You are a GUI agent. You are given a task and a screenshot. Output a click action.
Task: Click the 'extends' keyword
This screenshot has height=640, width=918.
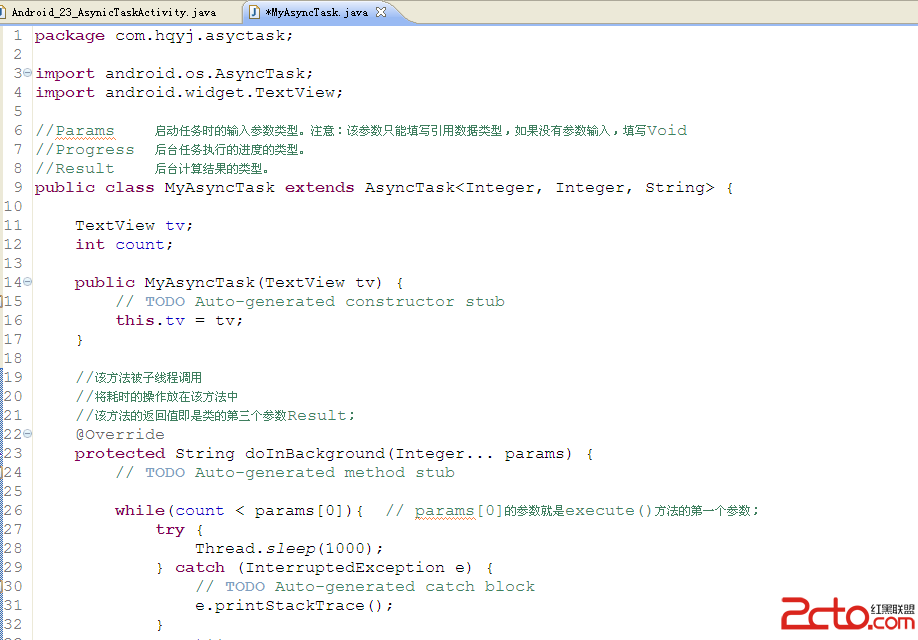[320, 187]
